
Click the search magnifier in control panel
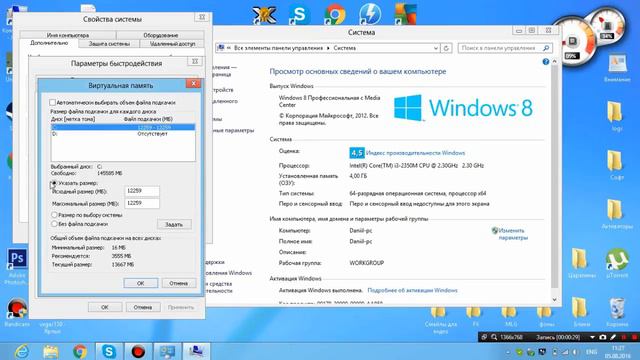[x=546, y=48]
